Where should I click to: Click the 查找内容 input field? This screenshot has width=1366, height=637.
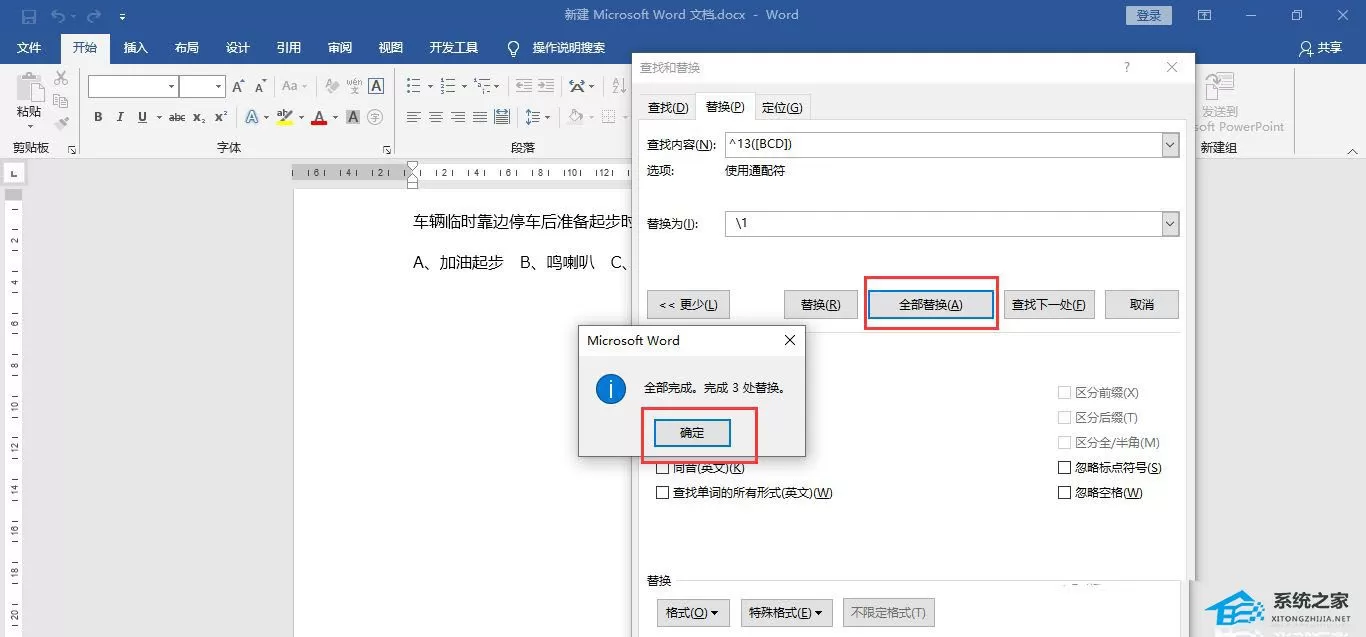click(944, 145)
